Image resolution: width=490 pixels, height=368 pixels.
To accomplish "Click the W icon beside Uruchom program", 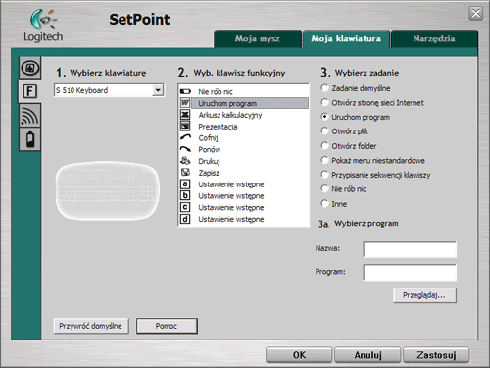I will pyautogui.click(x=185, y=103).
